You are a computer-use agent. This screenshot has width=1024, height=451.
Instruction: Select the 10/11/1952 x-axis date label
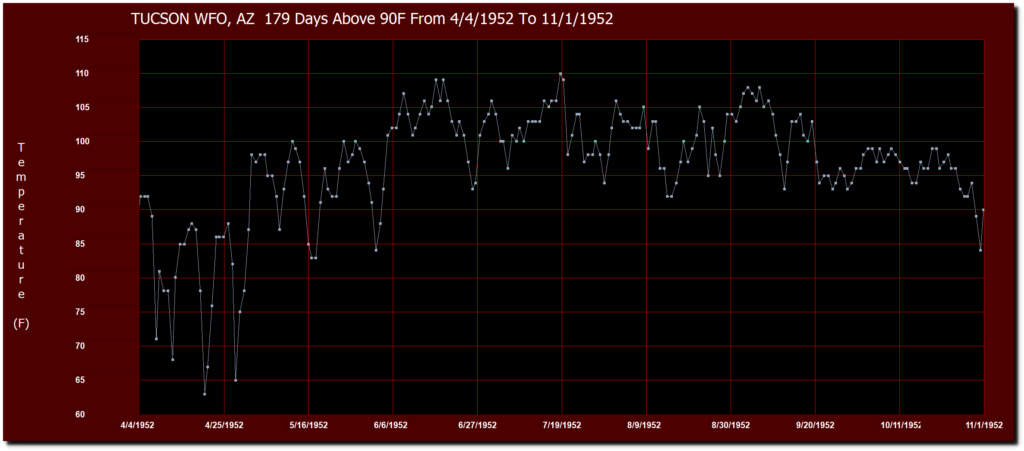900,425
